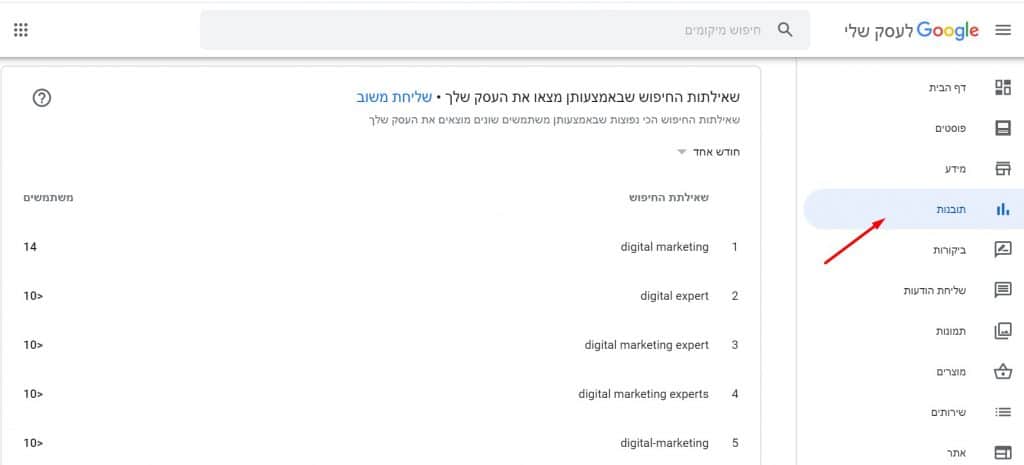Image resolution: width=1024 pixels, height=465 pixels.
Task: Click the מוצרים shopping basket icon
Action: click(1002, 372)
